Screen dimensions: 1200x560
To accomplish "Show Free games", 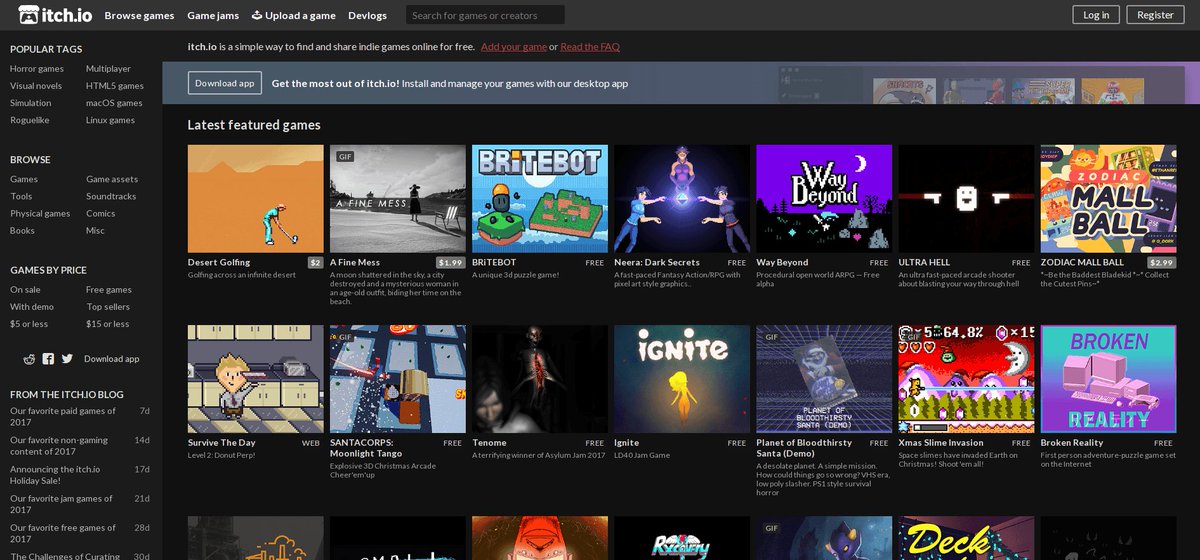I will point(109,290).
